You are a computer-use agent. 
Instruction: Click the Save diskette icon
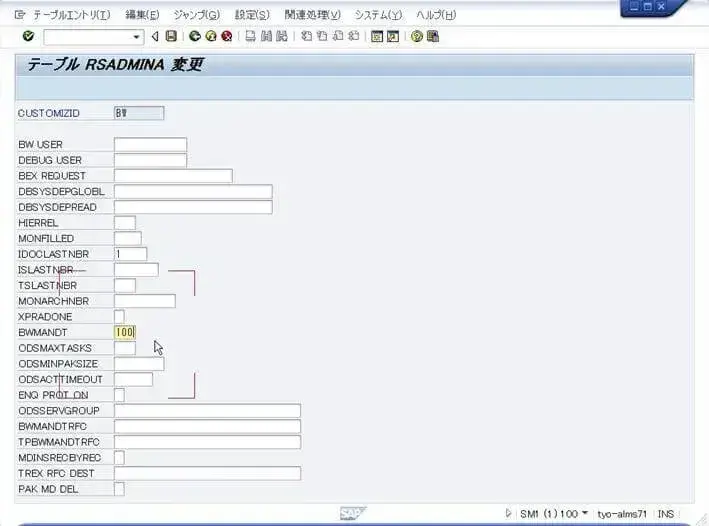click(171, 36)
